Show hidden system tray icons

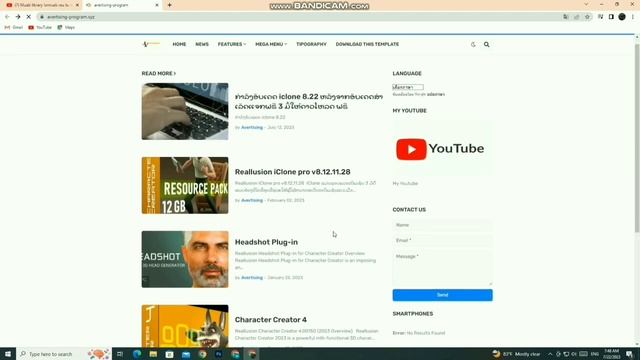coord(550,354)
